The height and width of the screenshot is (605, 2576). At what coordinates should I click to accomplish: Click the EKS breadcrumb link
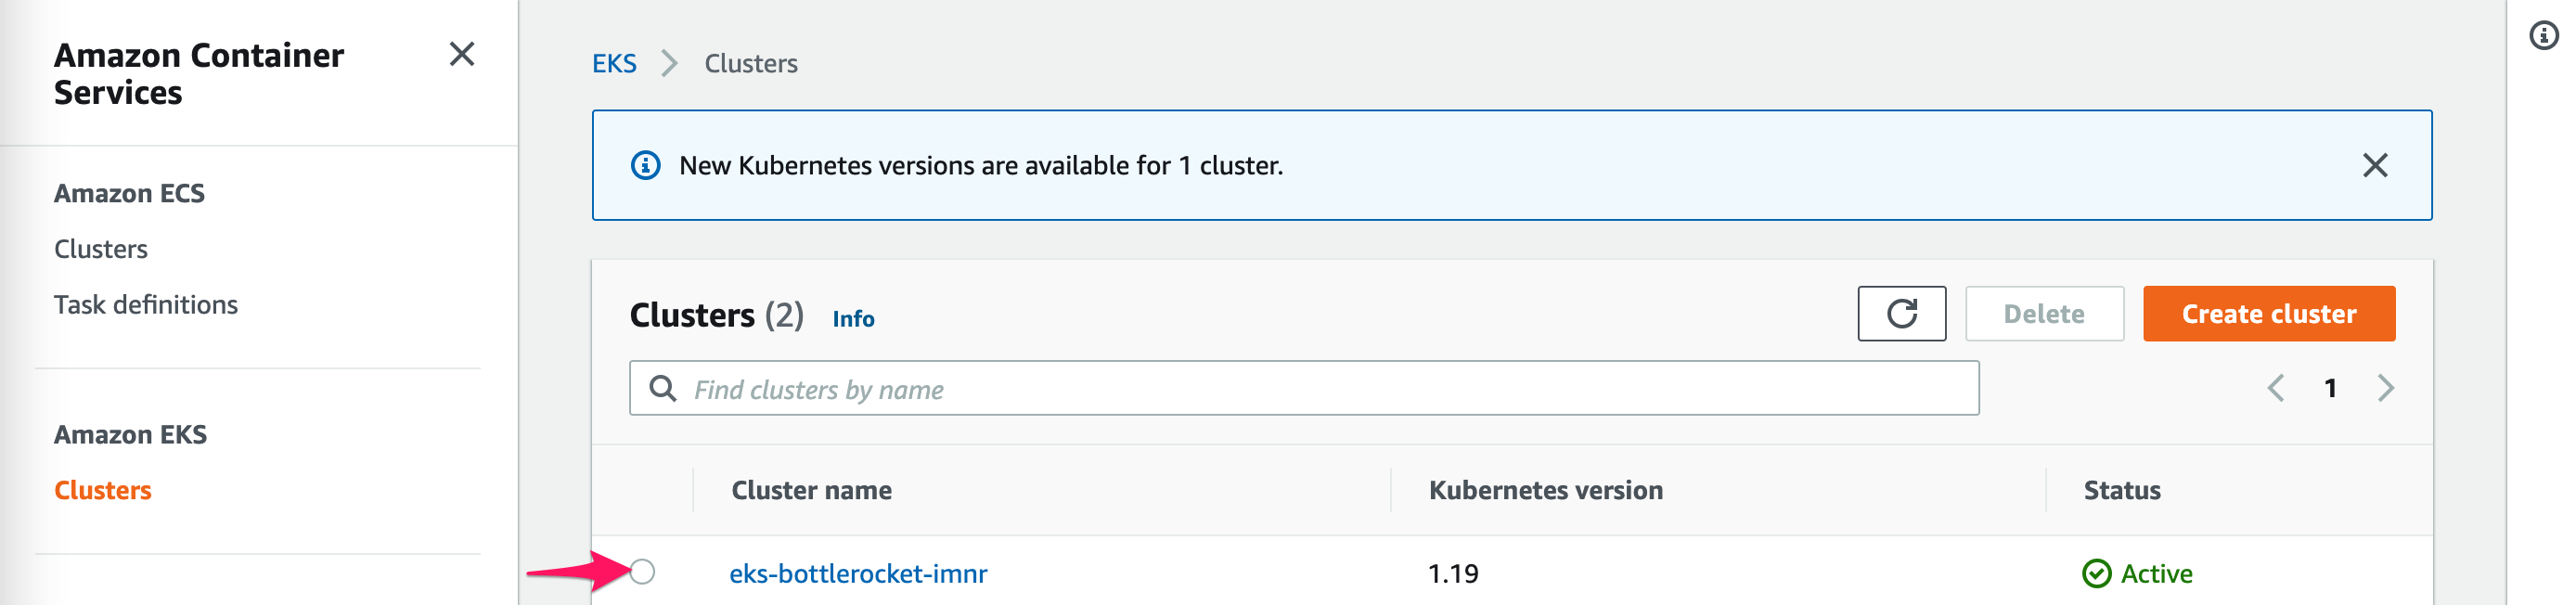[613, 64]
